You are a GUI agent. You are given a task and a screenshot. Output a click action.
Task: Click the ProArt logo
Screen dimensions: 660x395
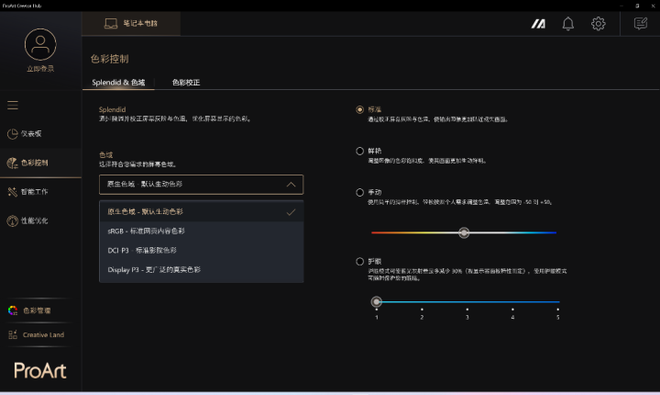coord(40,371)
